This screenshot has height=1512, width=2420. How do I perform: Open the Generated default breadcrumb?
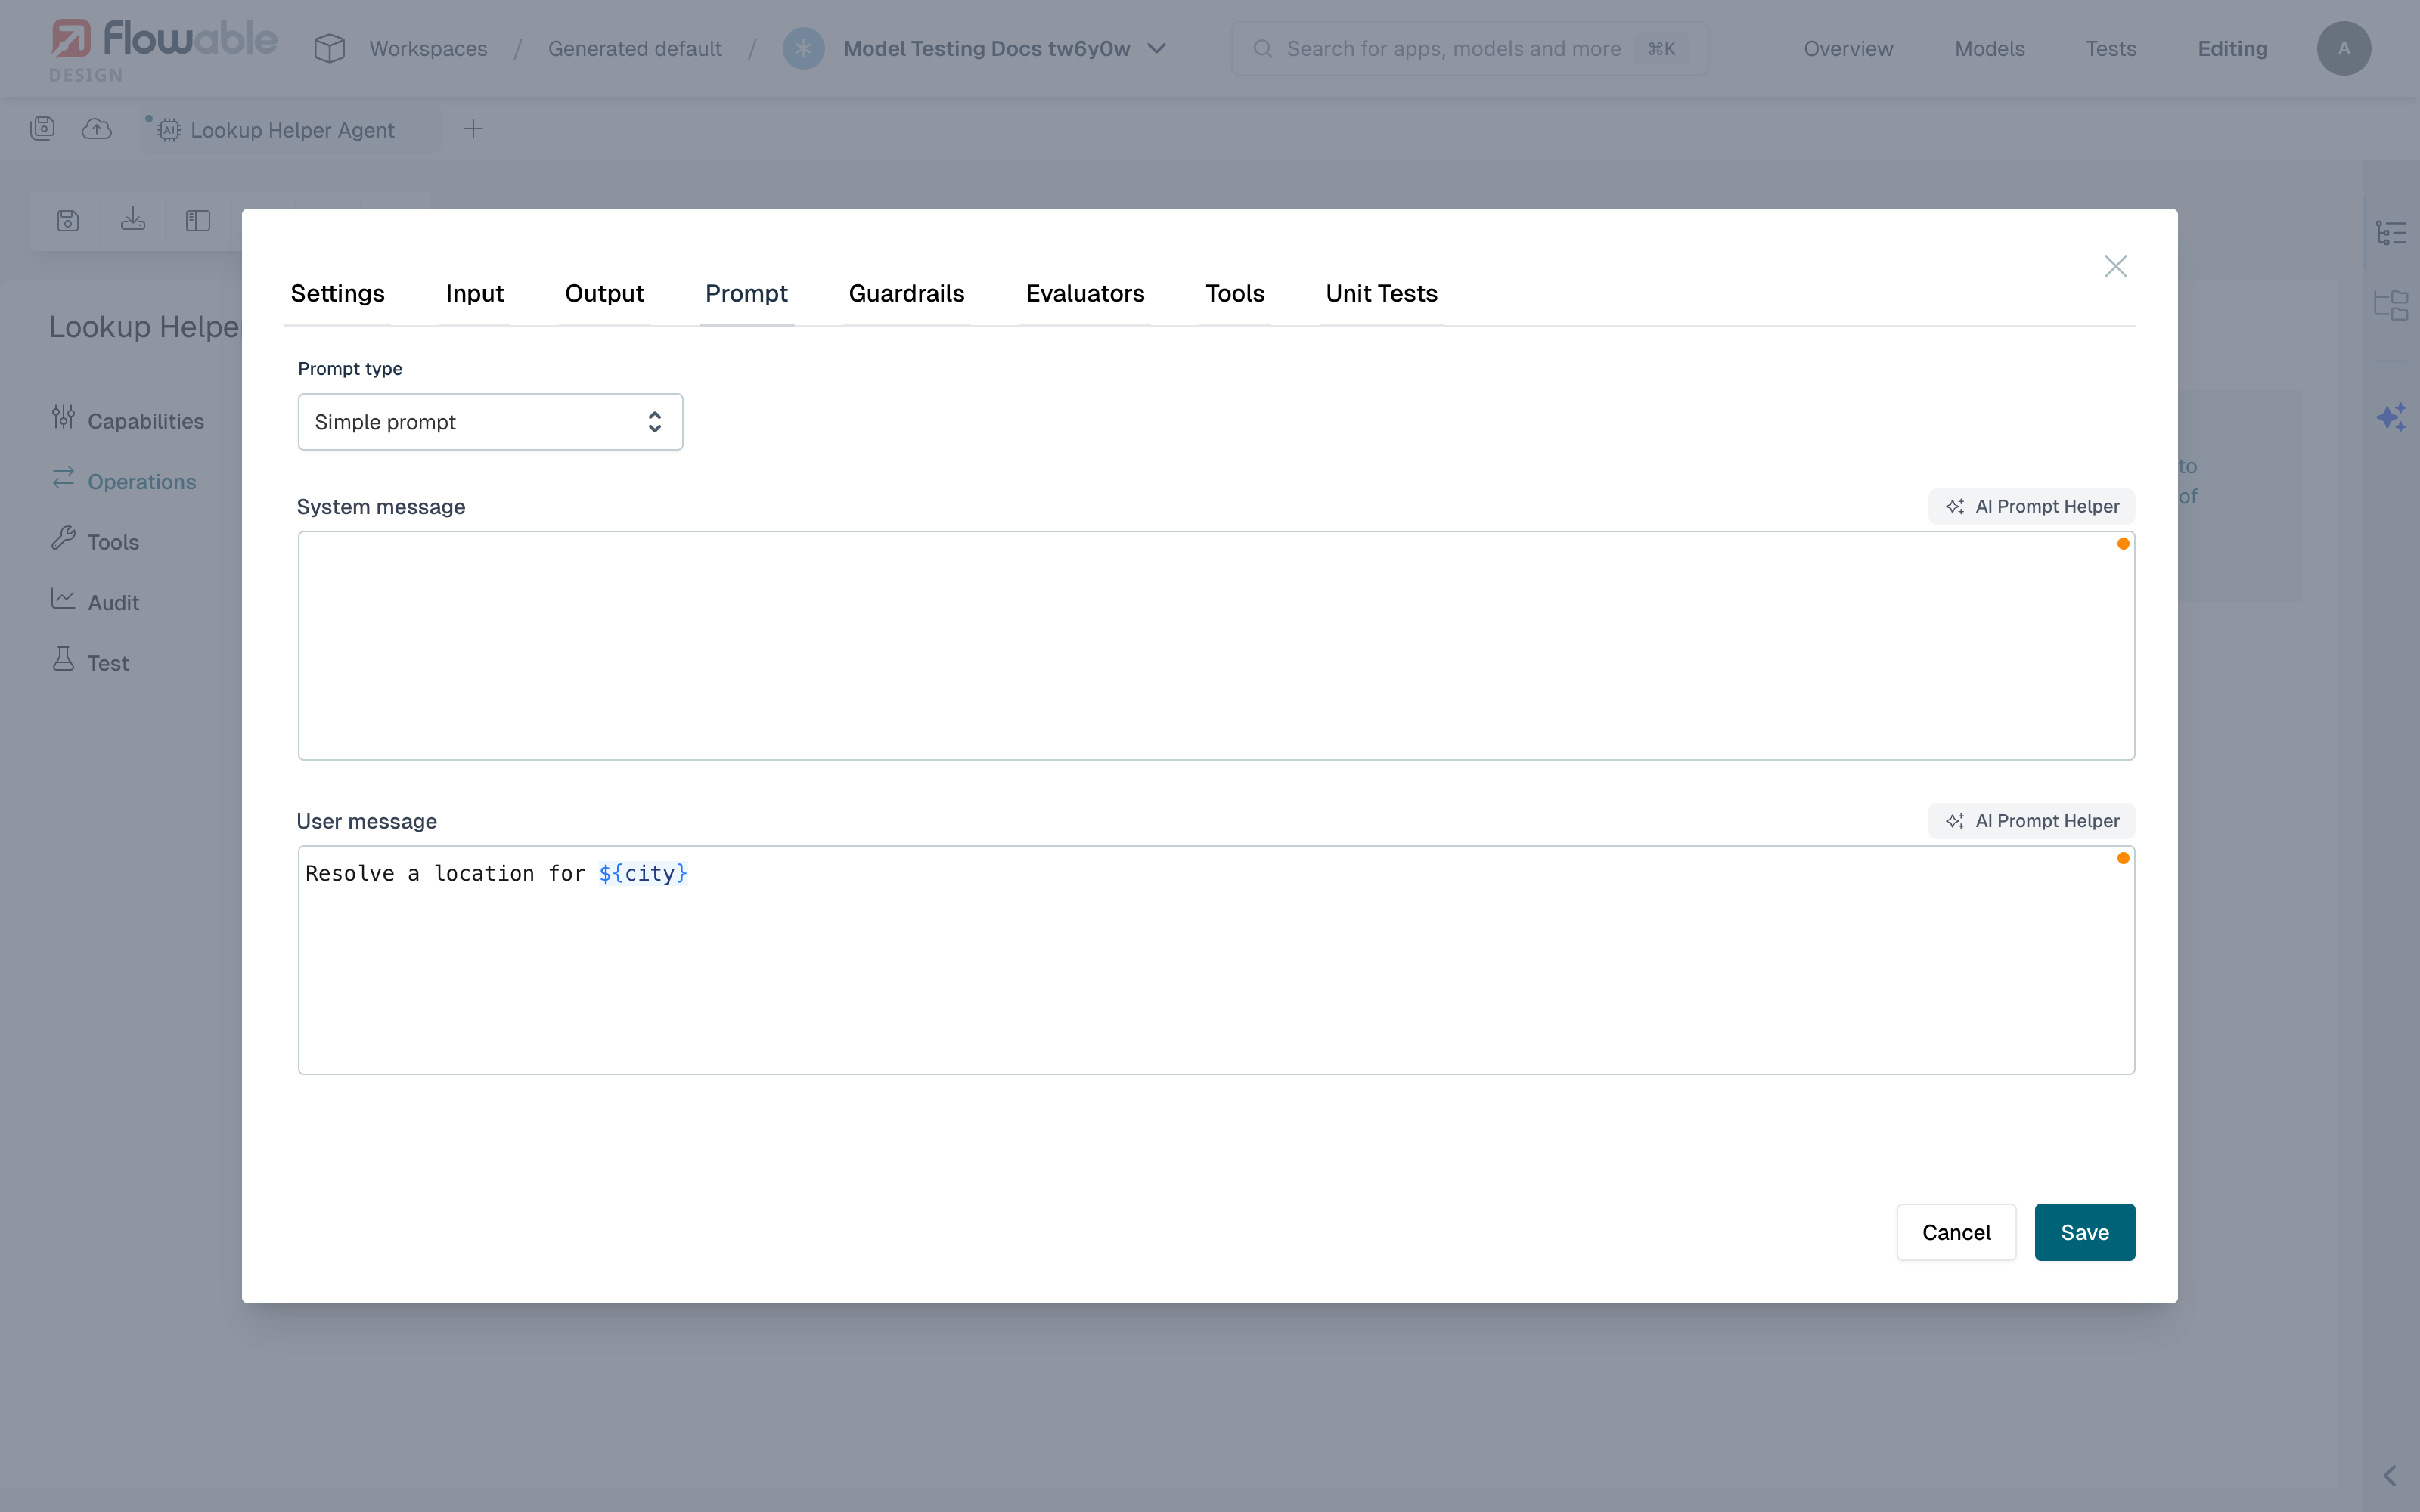pyautogui.click(x=634, y=49)
